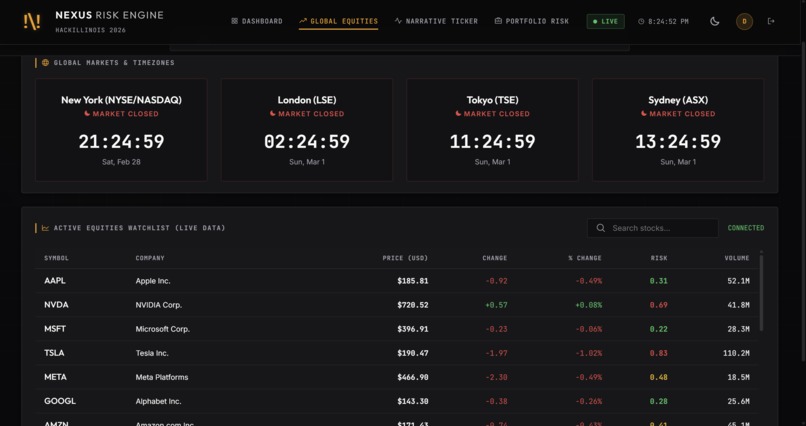Open the Dashboard tab
Image resolution: width=806 pixels, height=426 pixels.
[257, 21]
